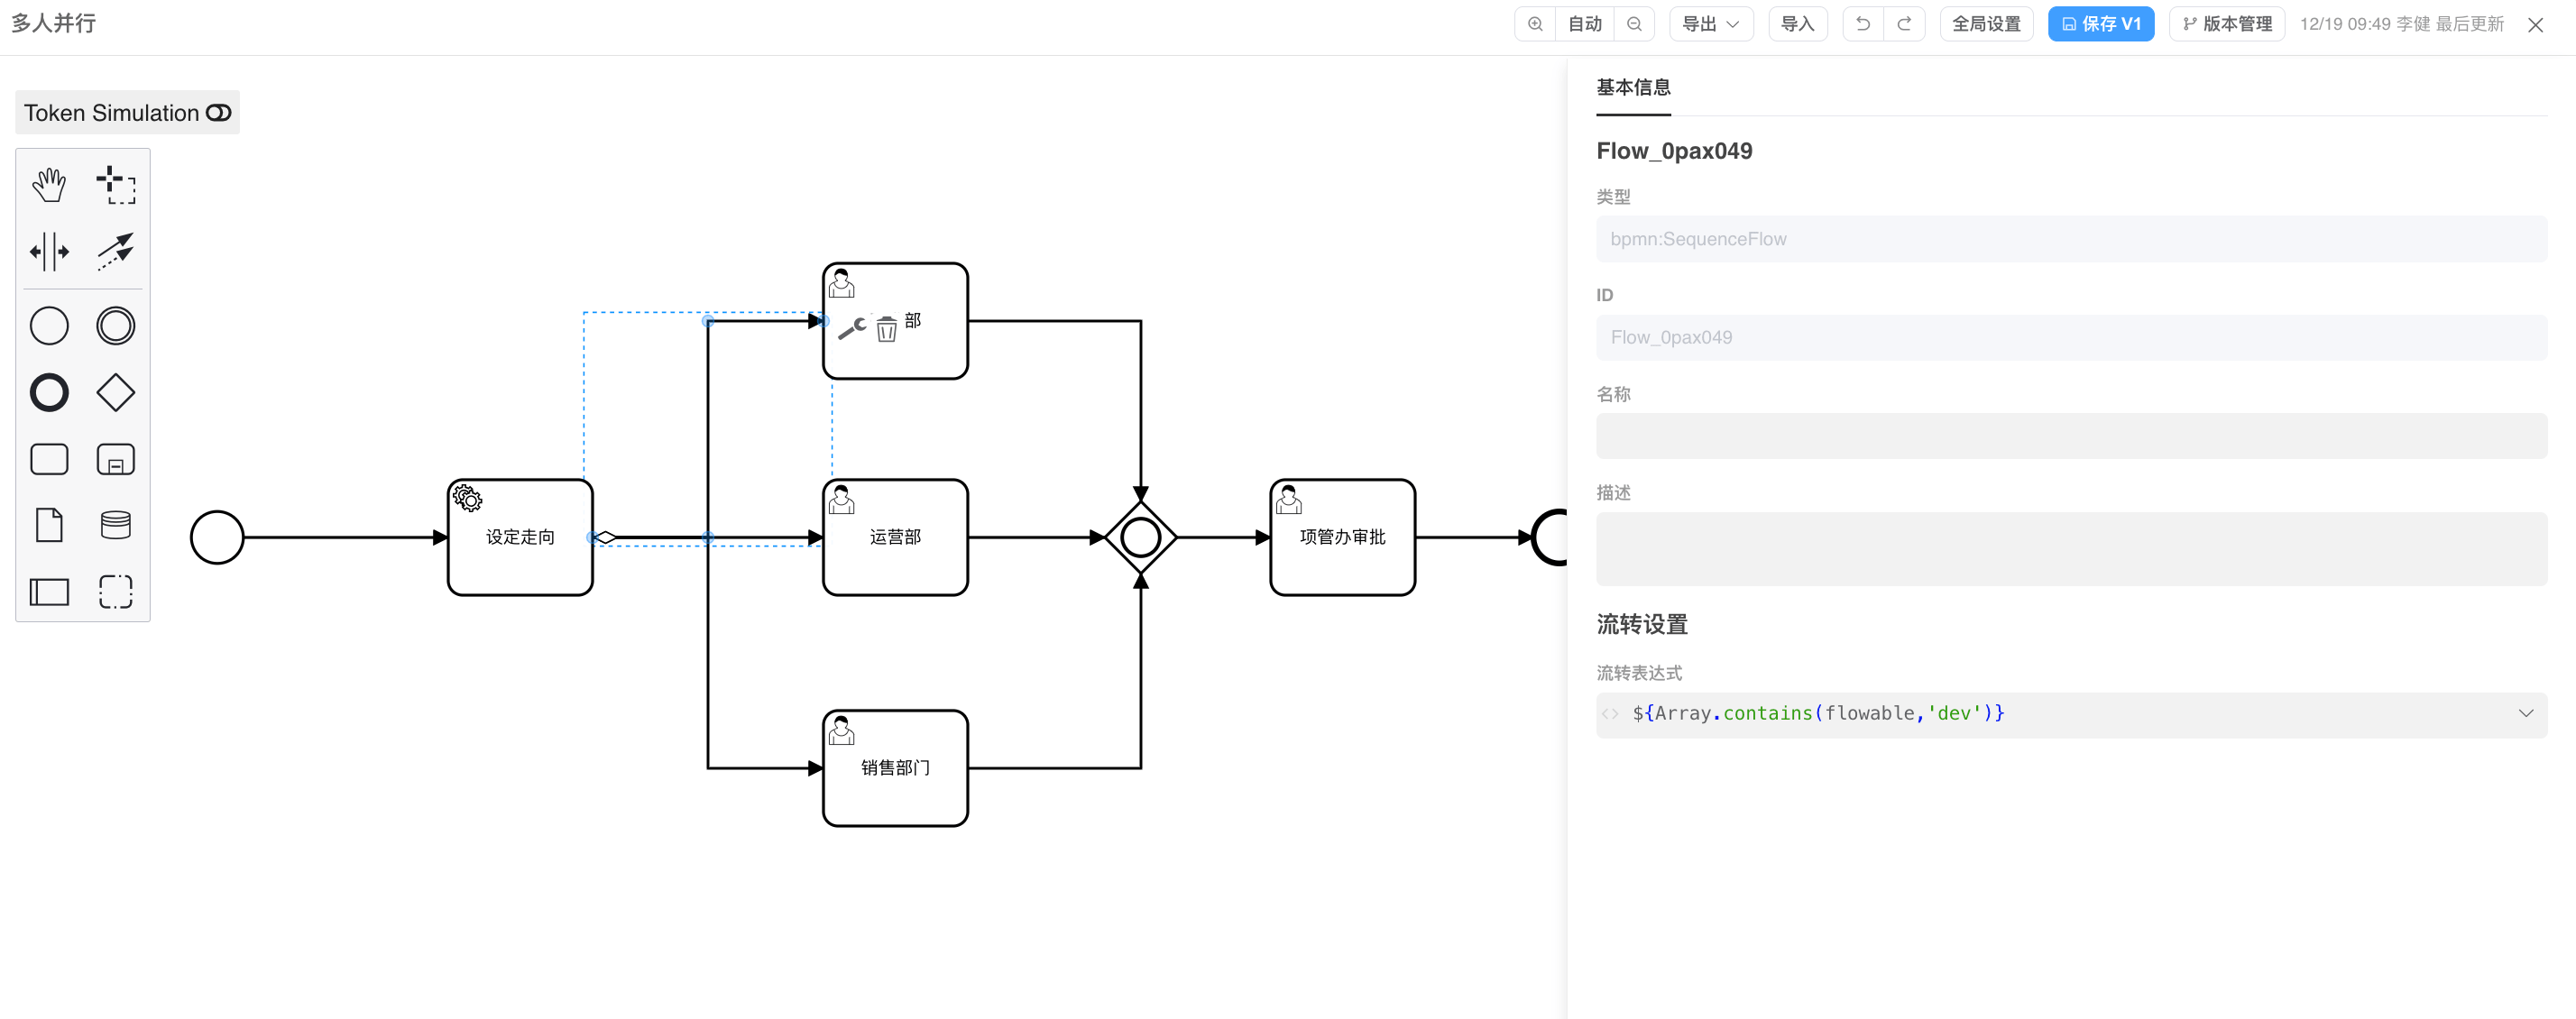Choose the space tool

click(x=49, y=252)
